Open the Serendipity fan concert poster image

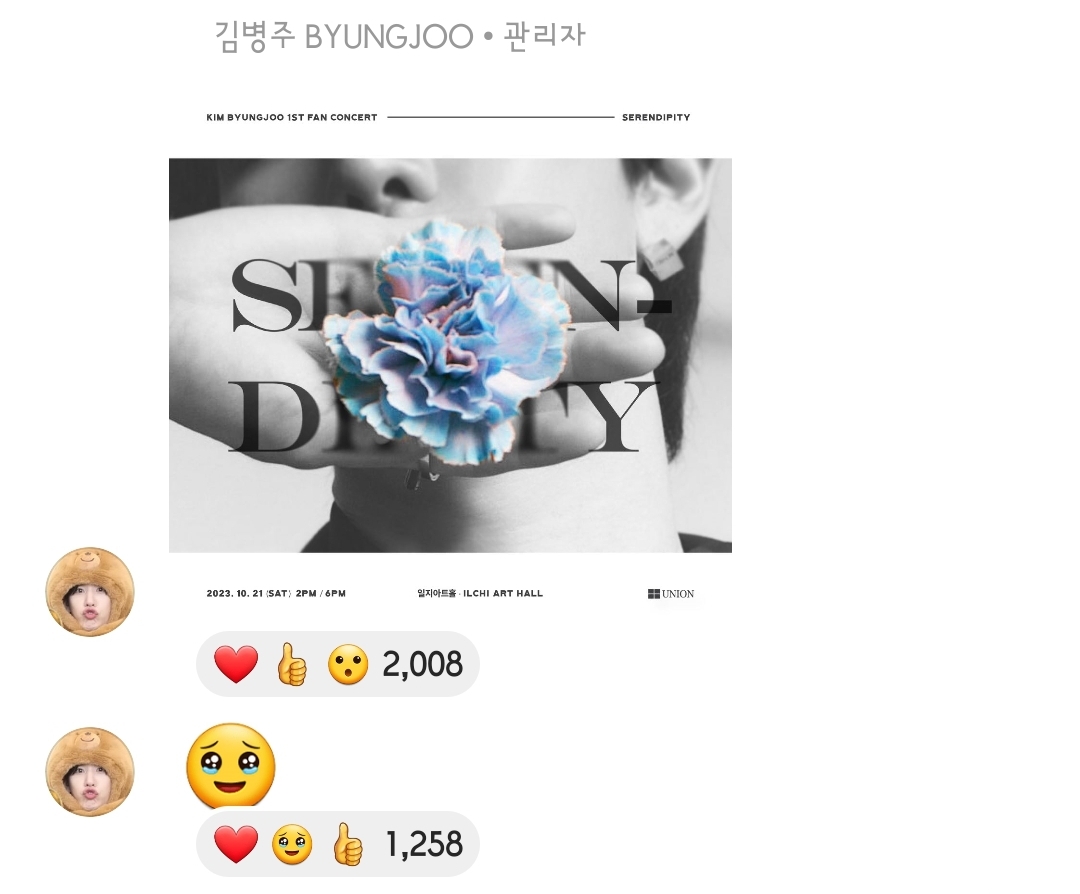[x=450, y=355]
